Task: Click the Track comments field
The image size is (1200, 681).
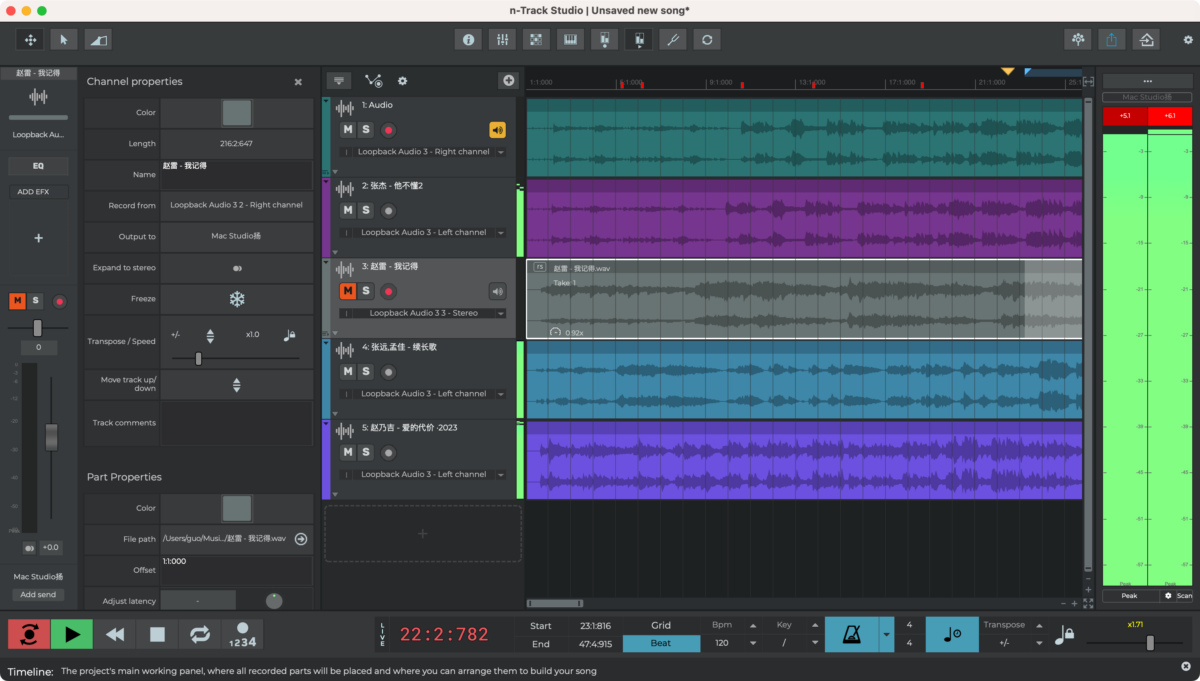Action: click(237, 423)
